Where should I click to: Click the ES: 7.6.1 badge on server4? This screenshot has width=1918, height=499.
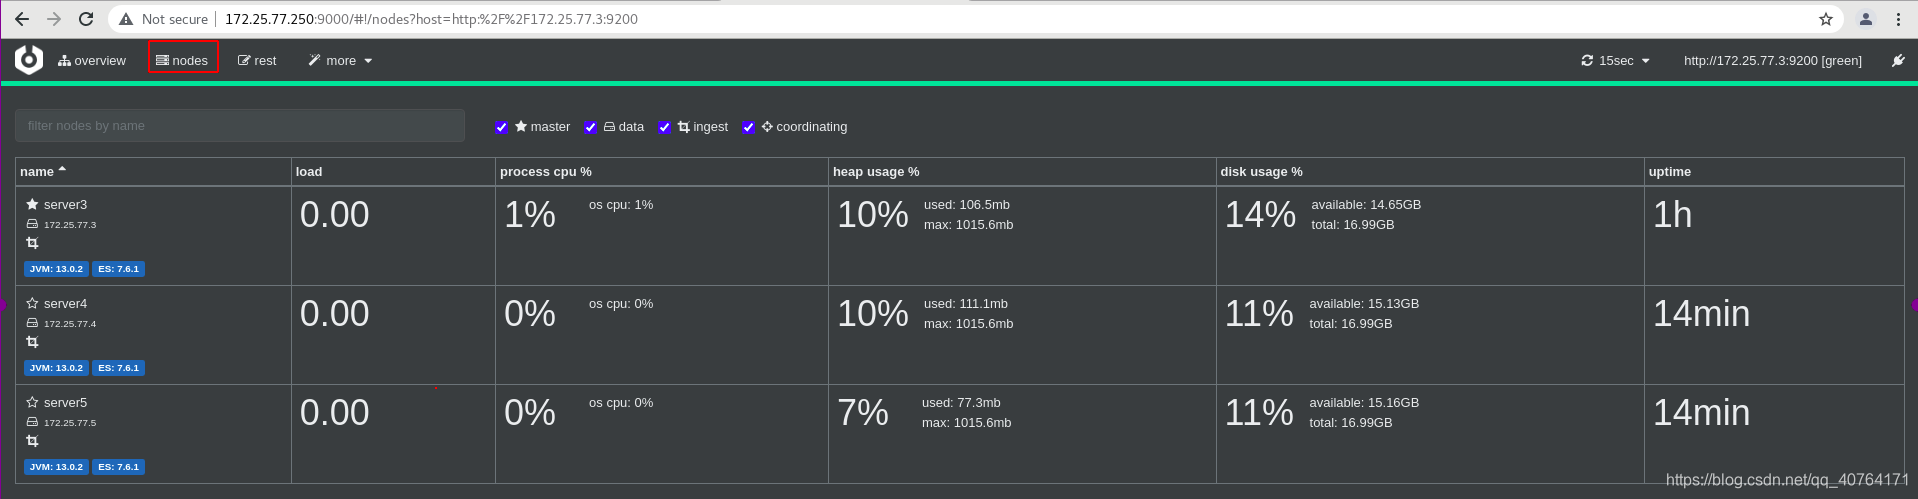(118, 368)
